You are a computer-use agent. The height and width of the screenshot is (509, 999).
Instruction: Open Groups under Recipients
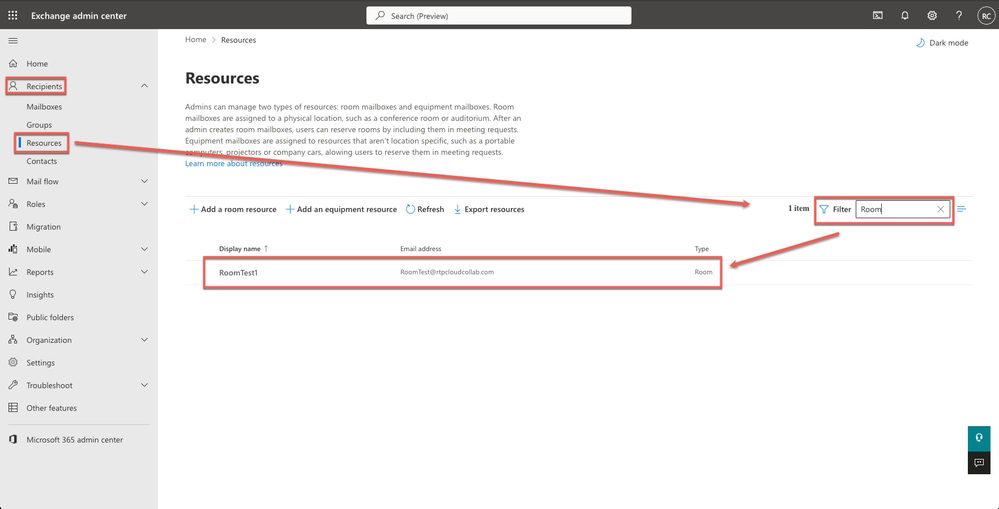(x=39, y=125)
